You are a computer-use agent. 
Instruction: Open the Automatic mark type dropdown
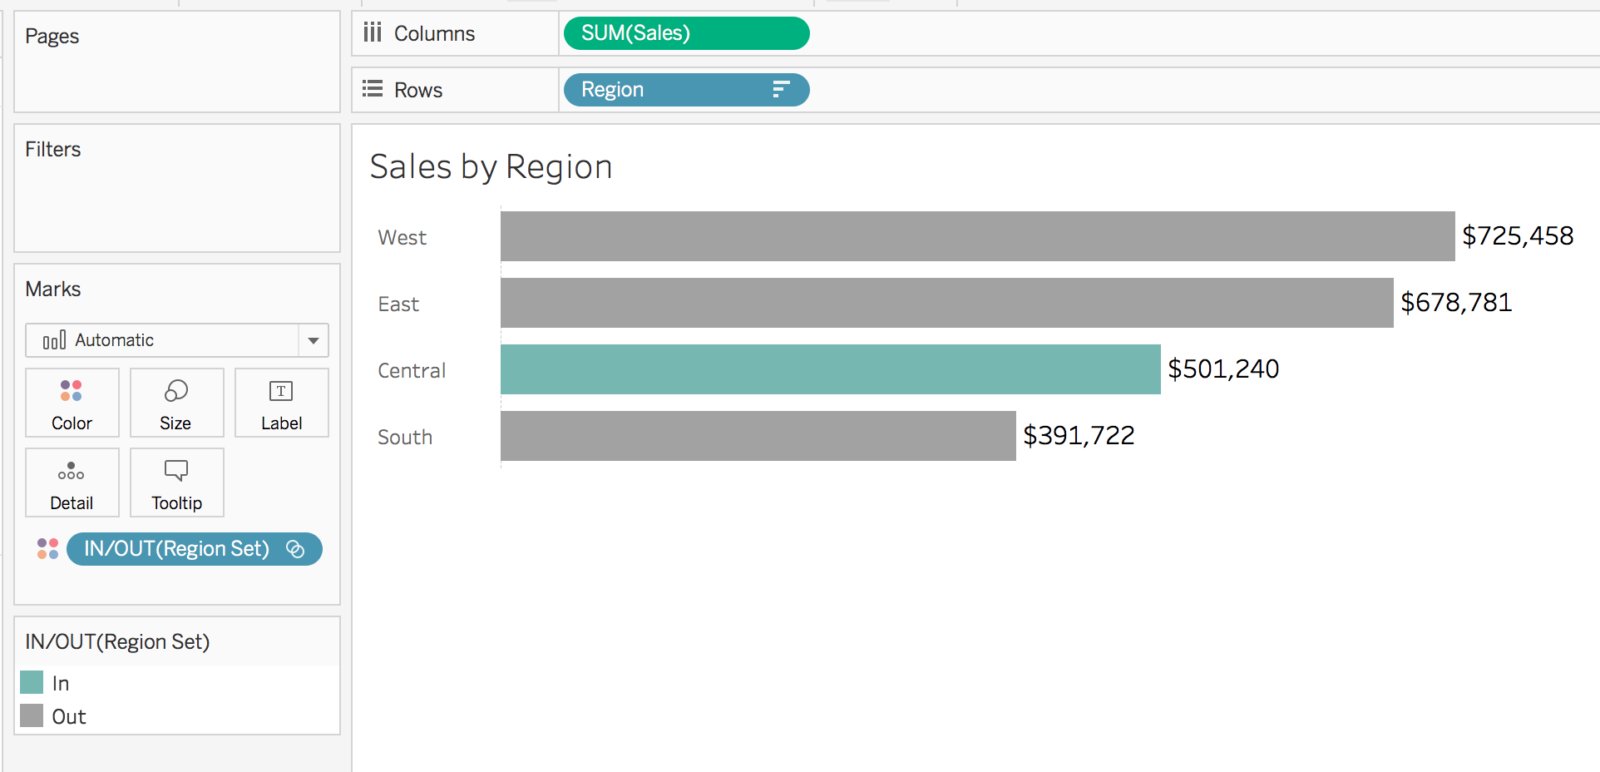(313, 341)
